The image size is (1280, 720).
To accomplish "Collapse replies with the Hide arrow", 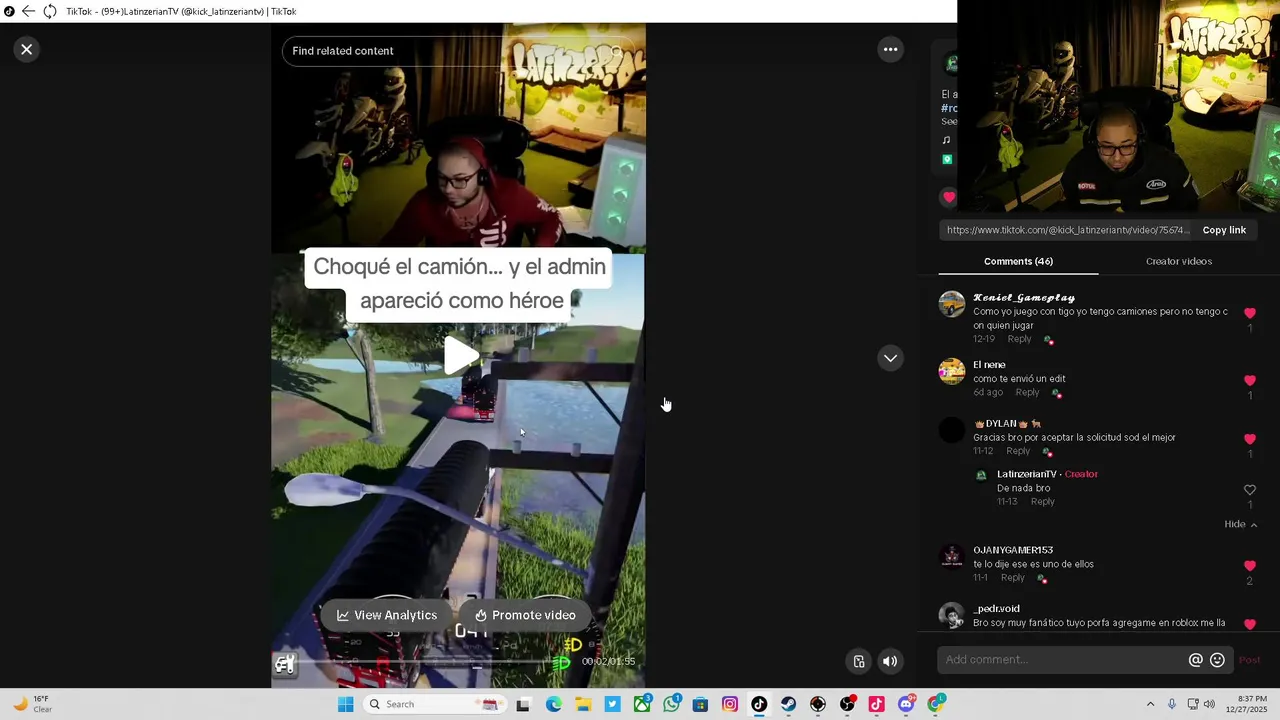I will 1241,524.
